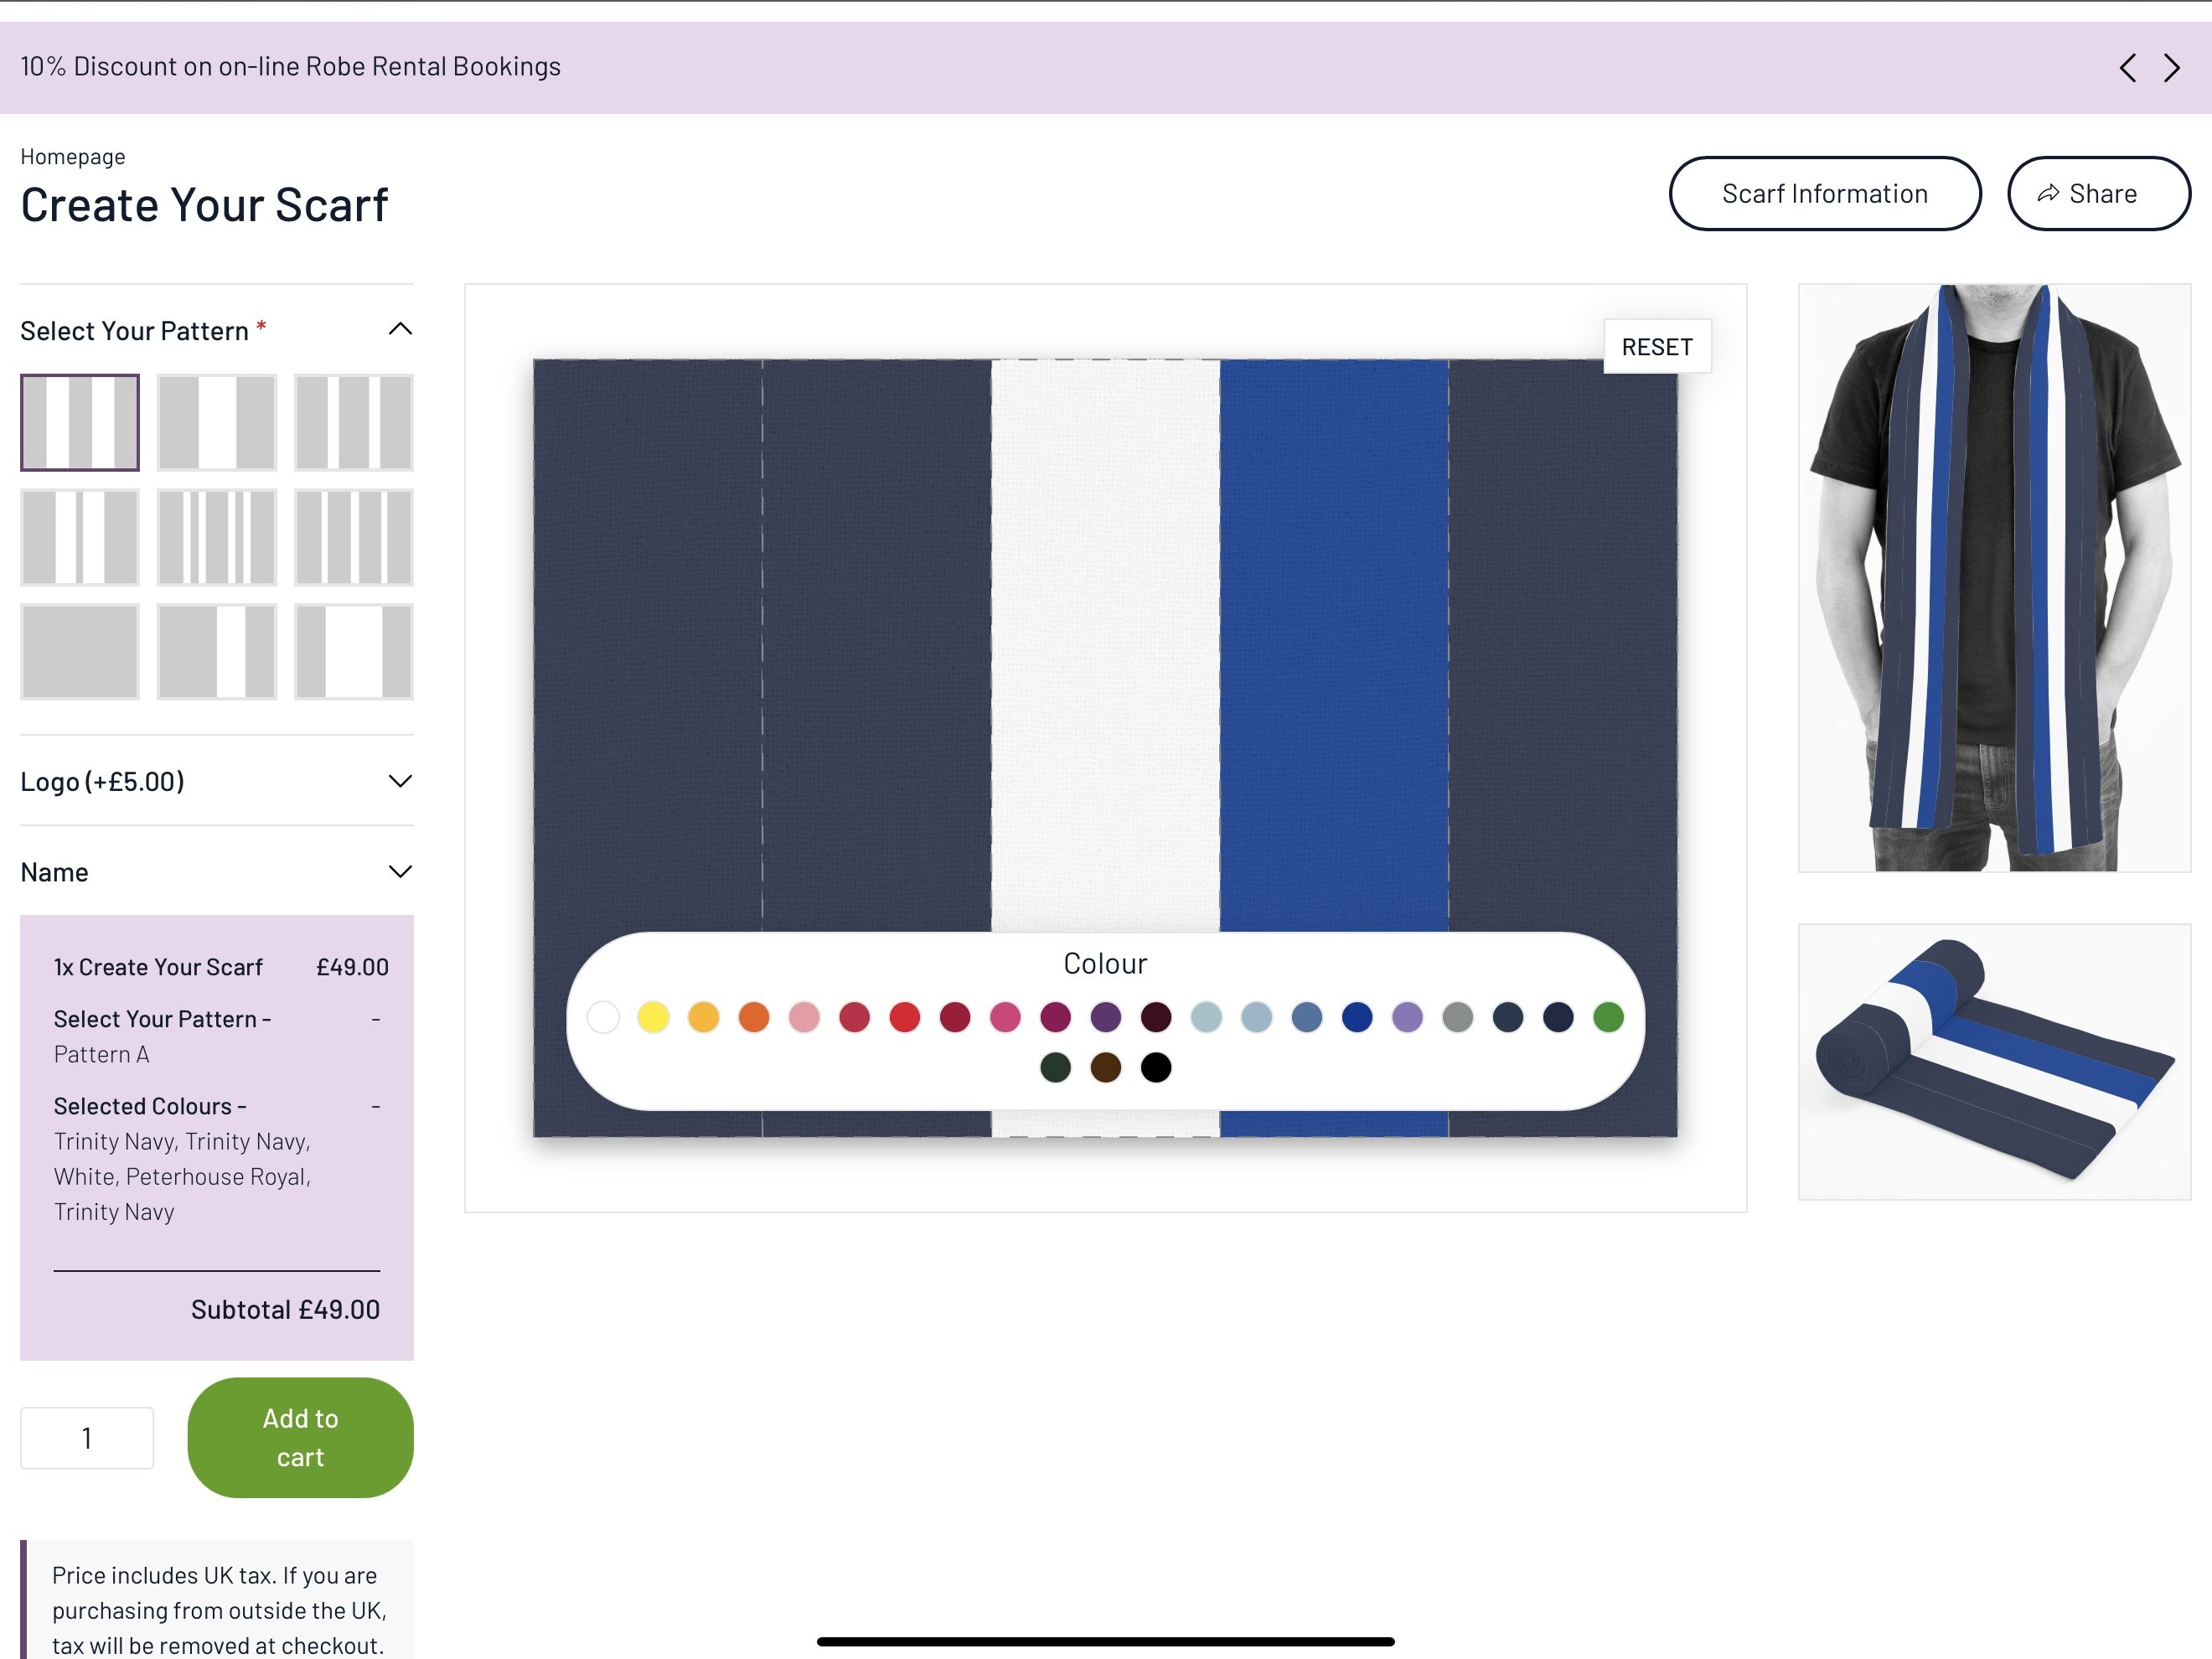Open the Scarf Information popup
2212x1659 pixels.
coord(1825,194)
